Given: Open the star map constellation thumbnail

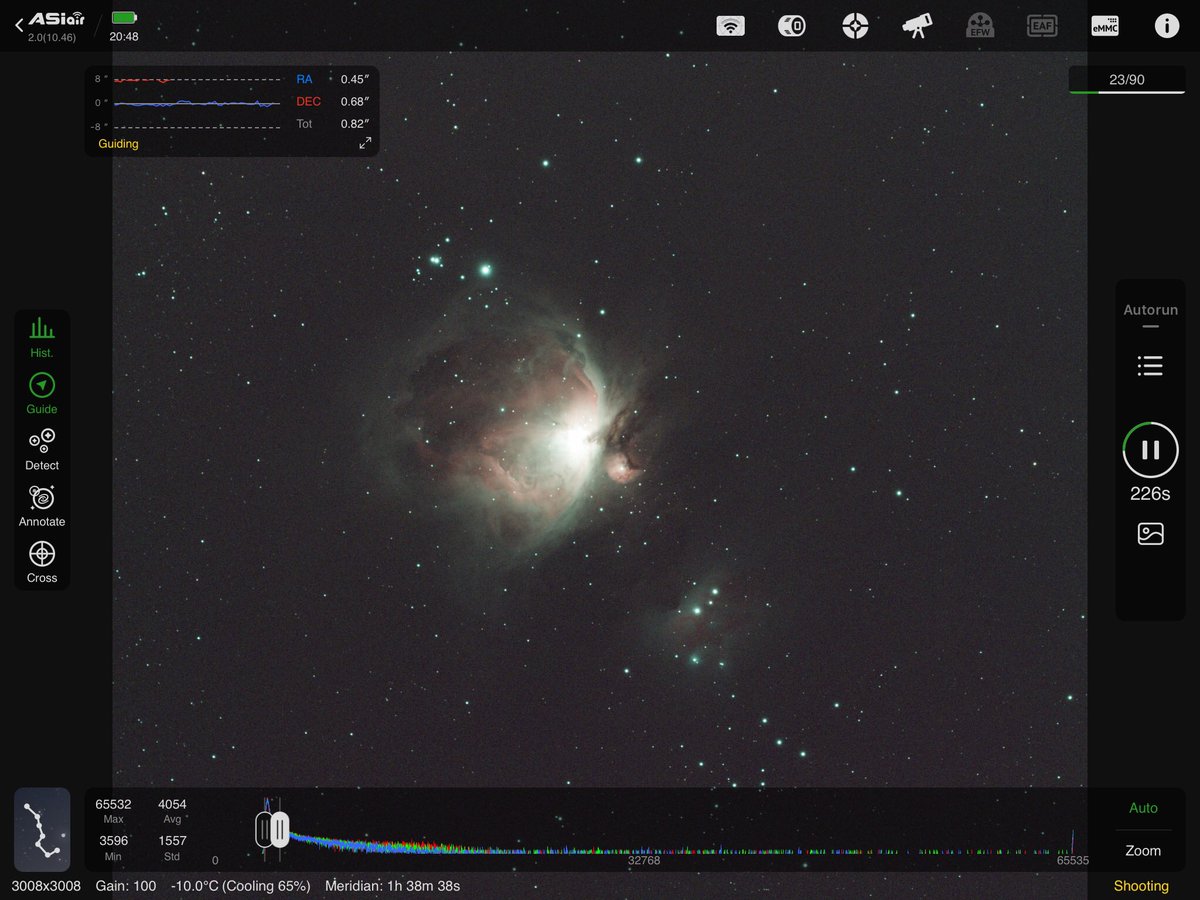Looking at the screenshot, I should pyautogui.click(x=42, y=829).
